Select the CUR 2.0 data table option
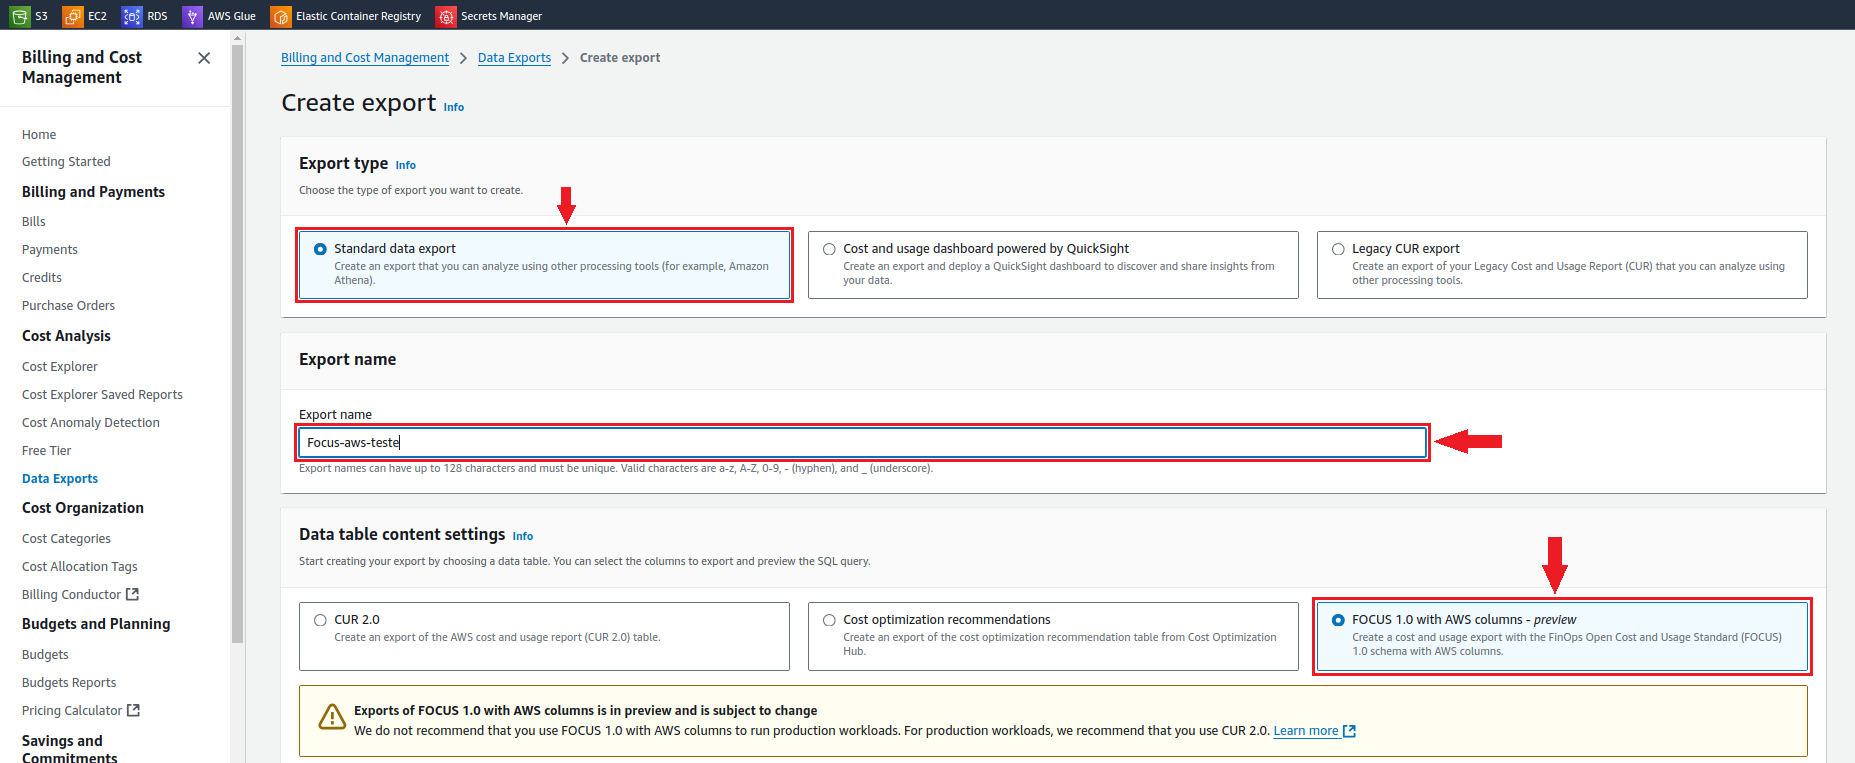This screenshot has width=1855, height=763. [320, 620]
